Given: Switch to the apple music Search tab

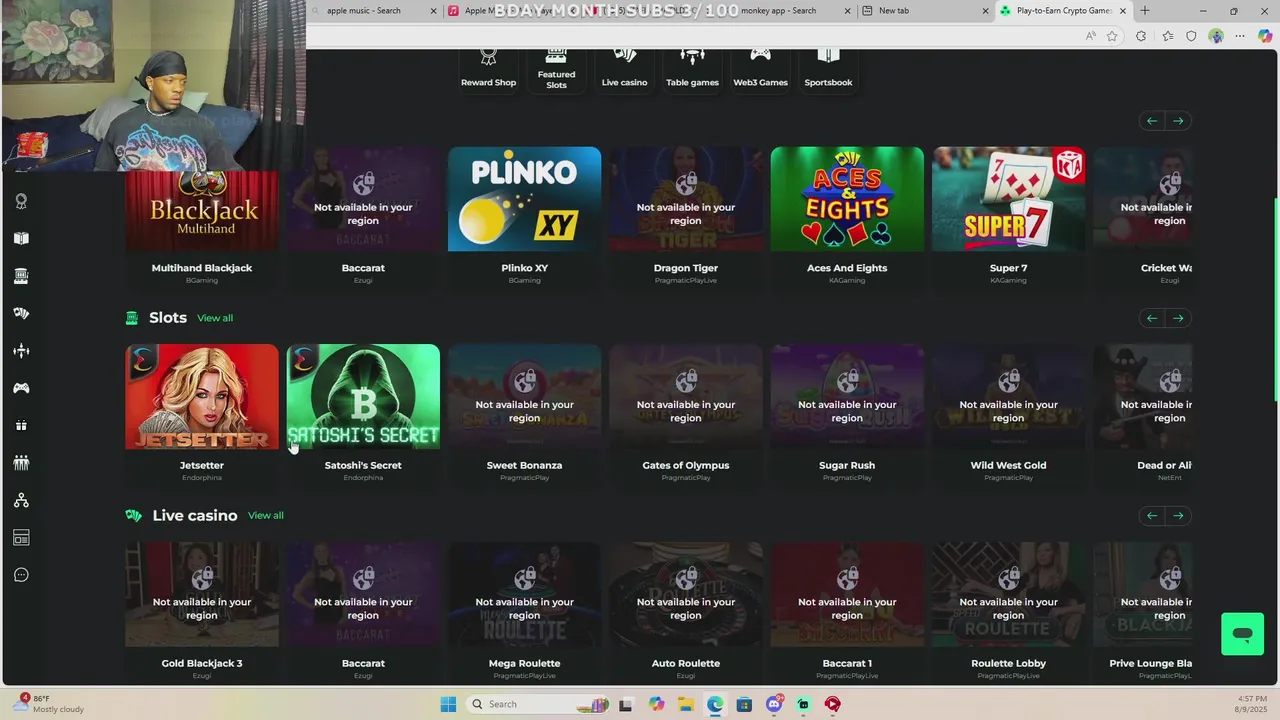Looking at the screenshot, I should point(372,11).
